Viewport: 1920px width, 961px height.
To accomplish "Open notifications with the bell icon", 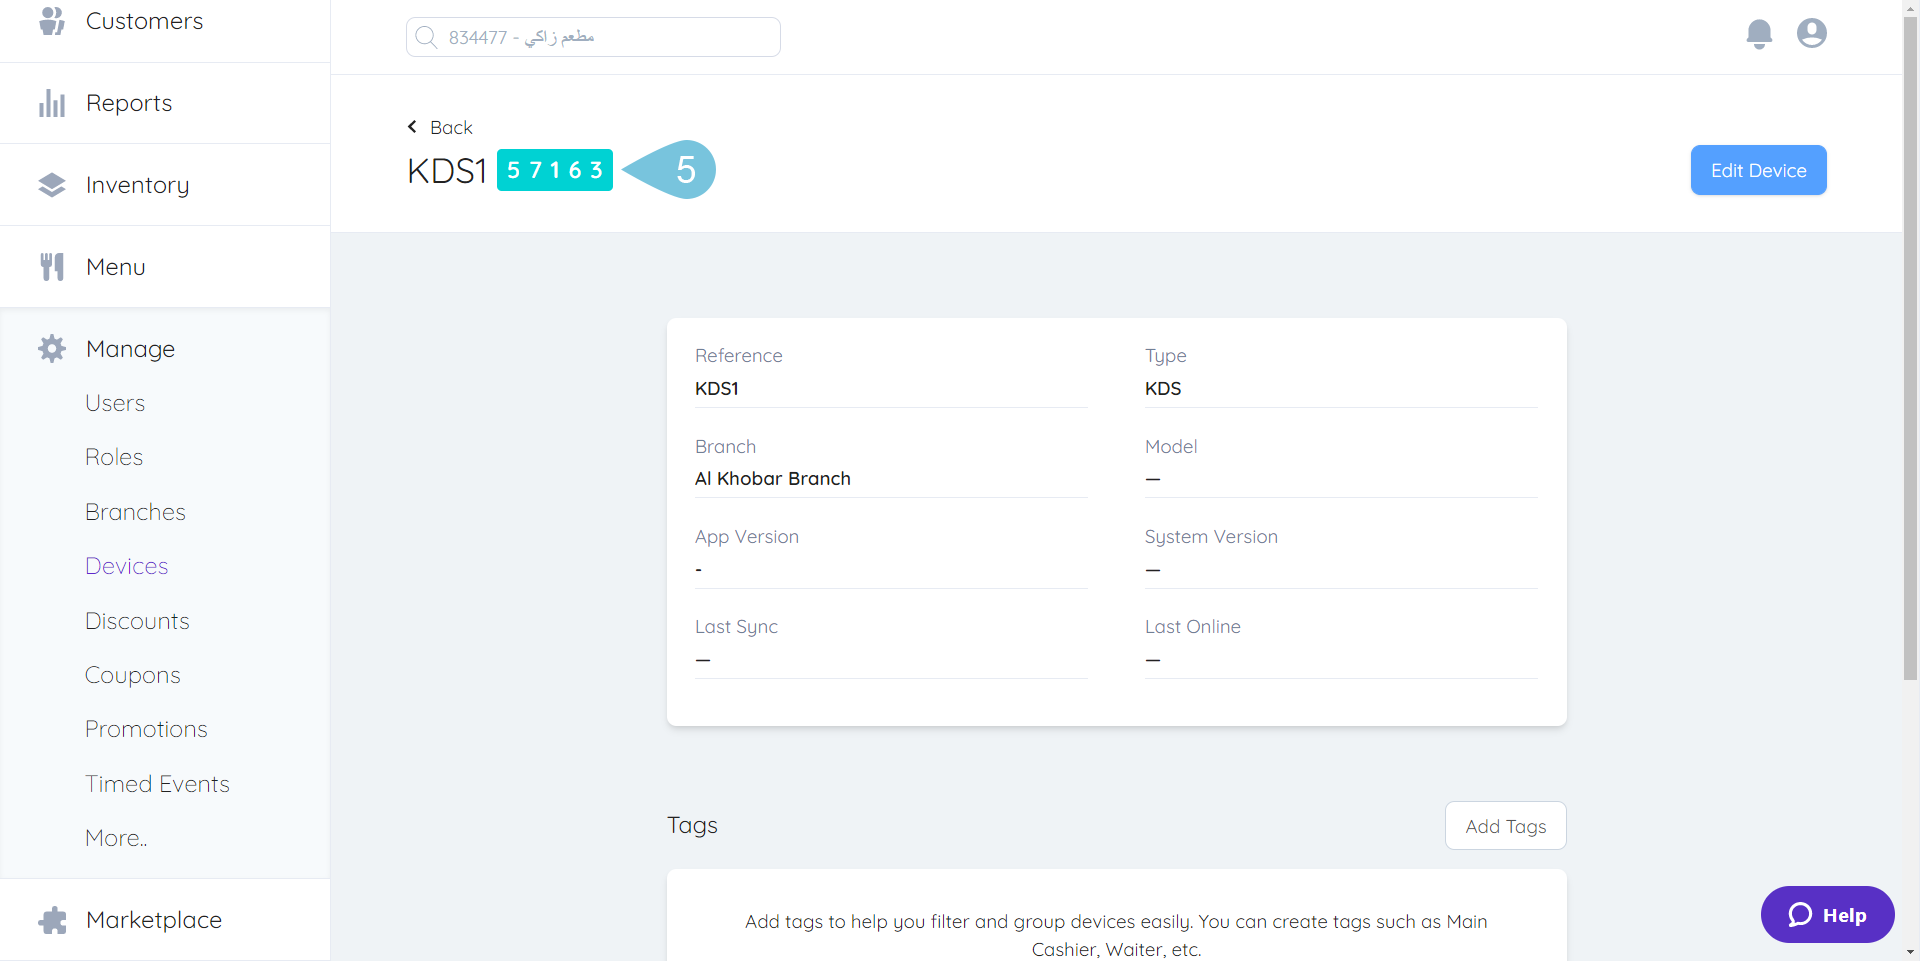I will [x=1759, y=33].
